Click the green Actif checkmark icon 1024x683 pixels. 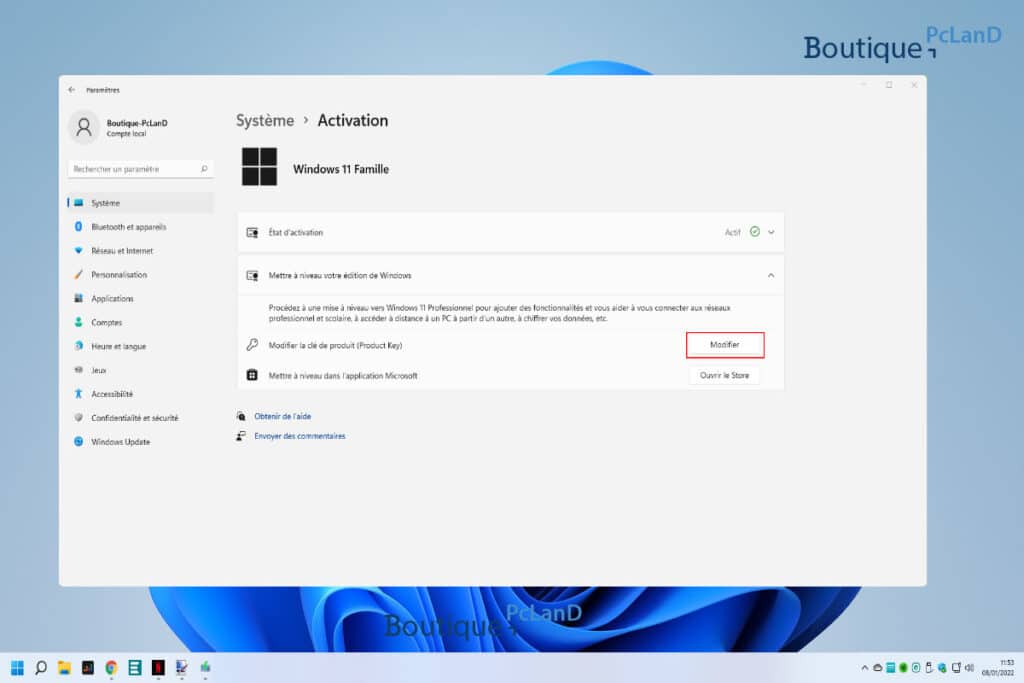point(755,232)
